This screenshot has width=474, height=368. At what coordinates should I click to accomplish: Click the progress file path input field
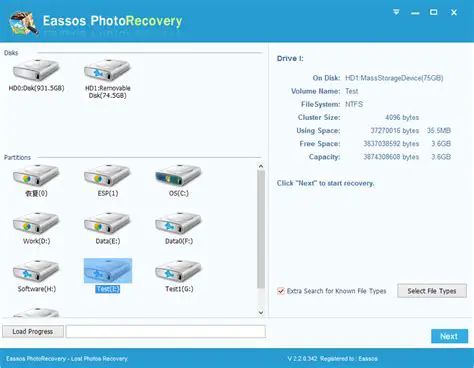tap(166, 332)
